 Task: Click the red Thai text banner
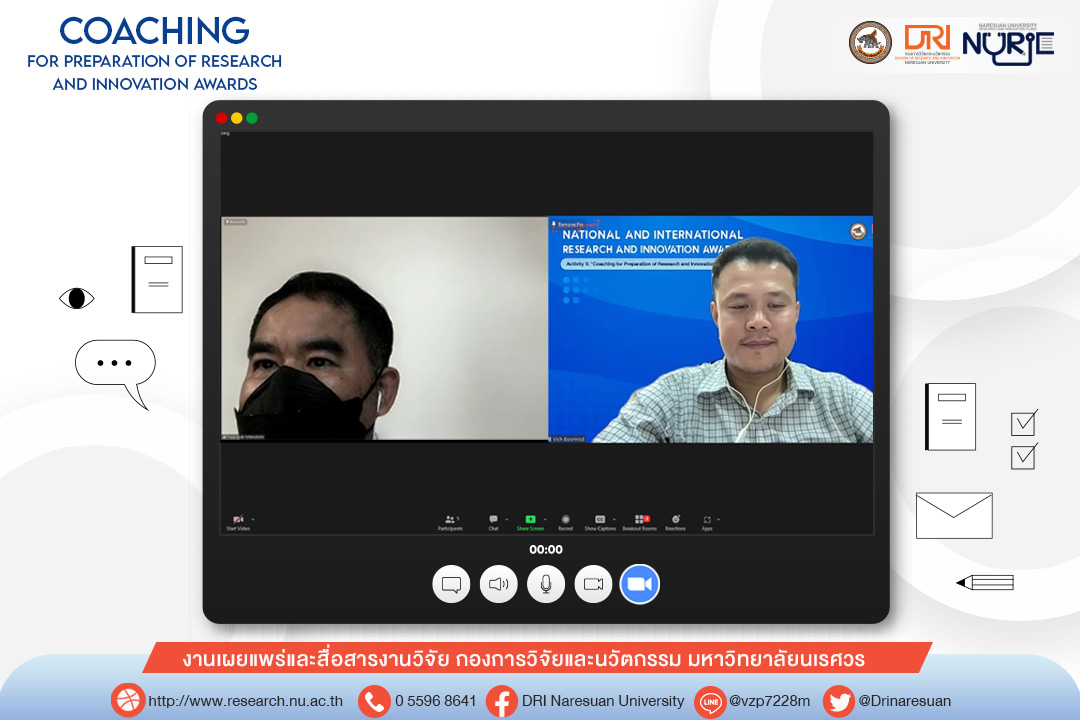click(x=537, y=658)
